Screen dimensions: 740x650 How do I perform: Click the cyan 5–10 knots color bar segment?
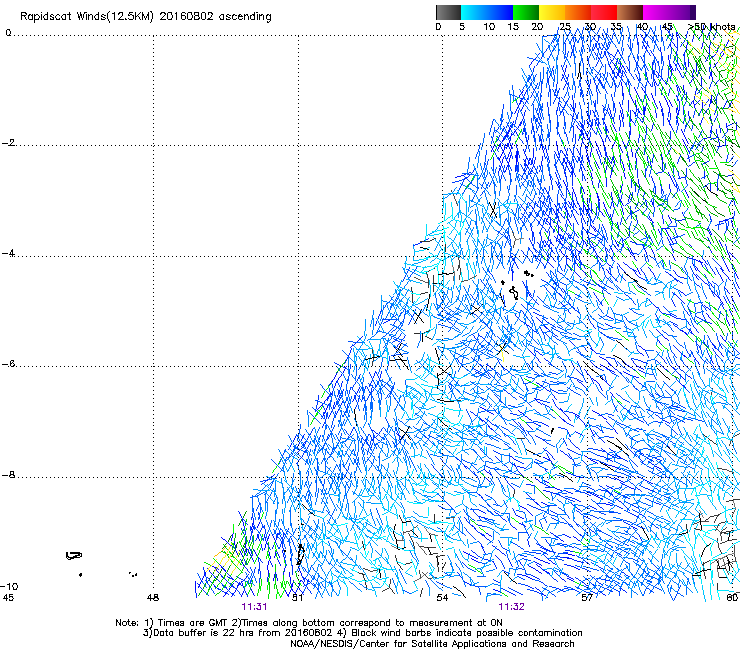[474, 12]
